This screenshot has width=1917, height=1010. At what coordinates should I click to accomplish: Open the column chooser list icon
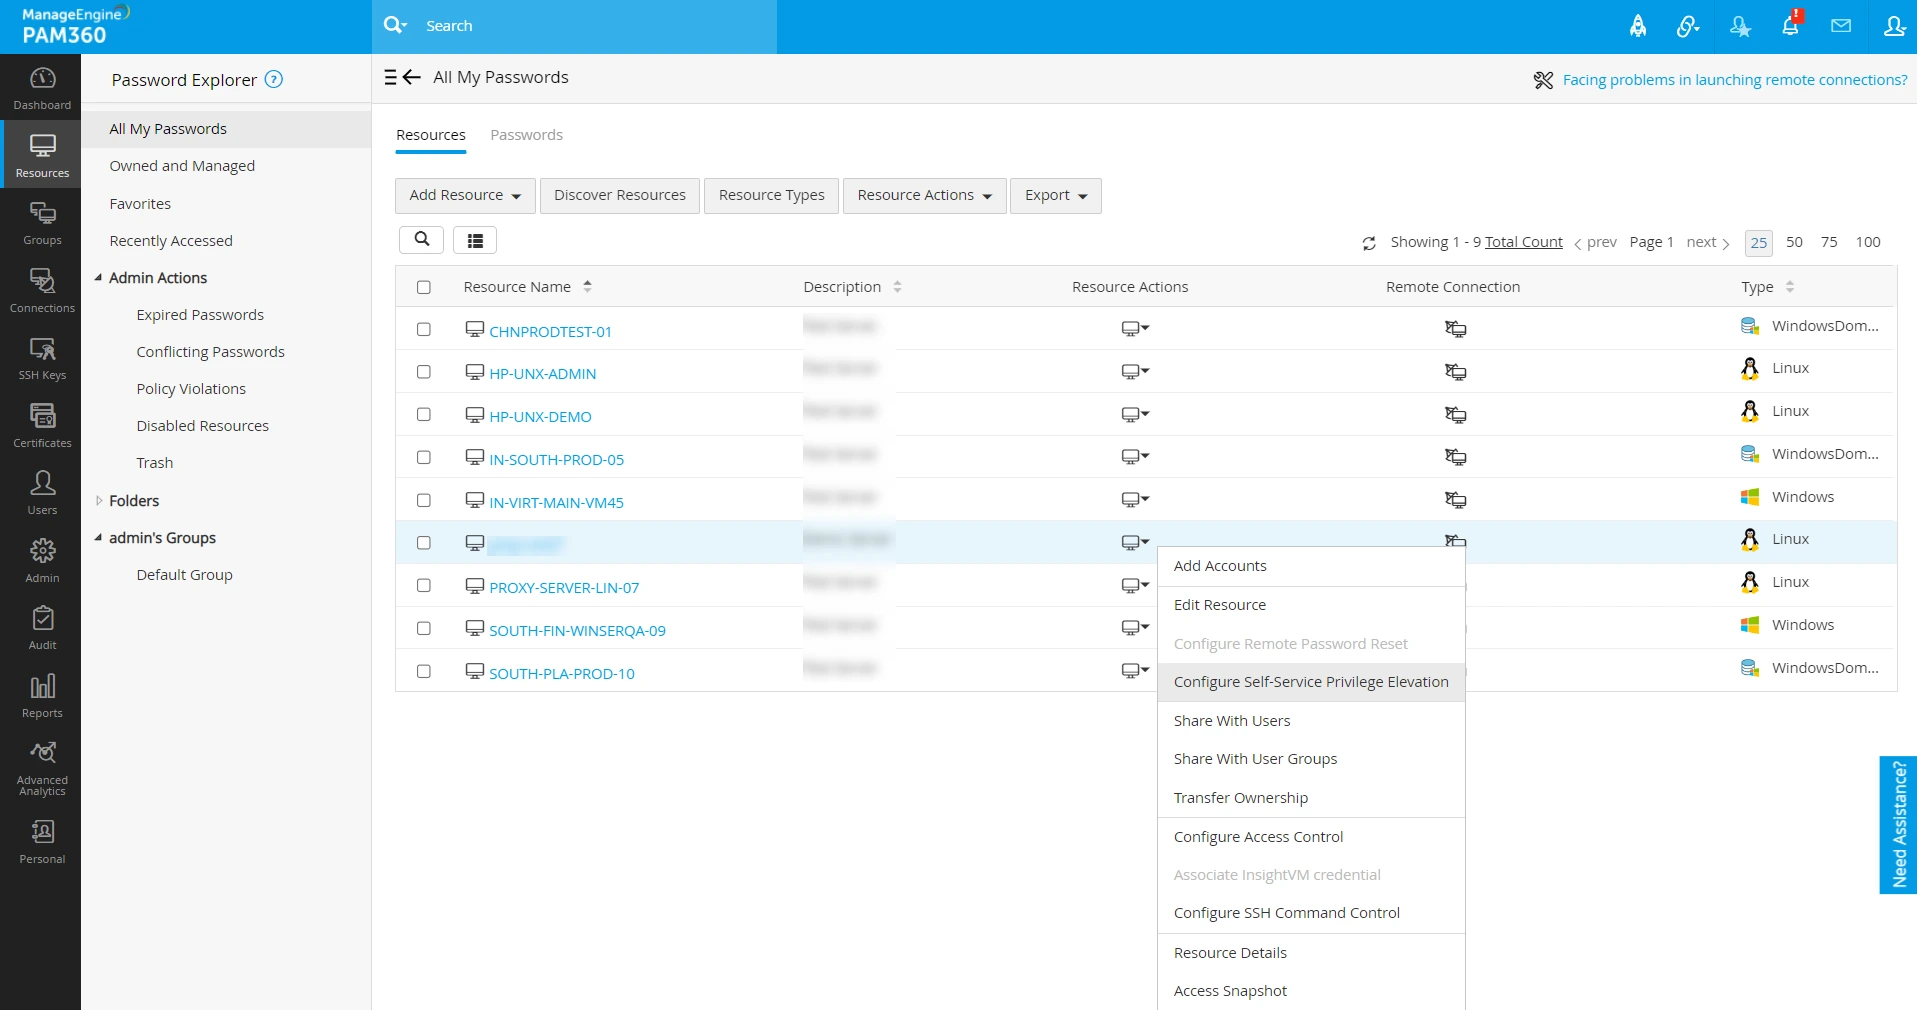click(x=475, y=240)
